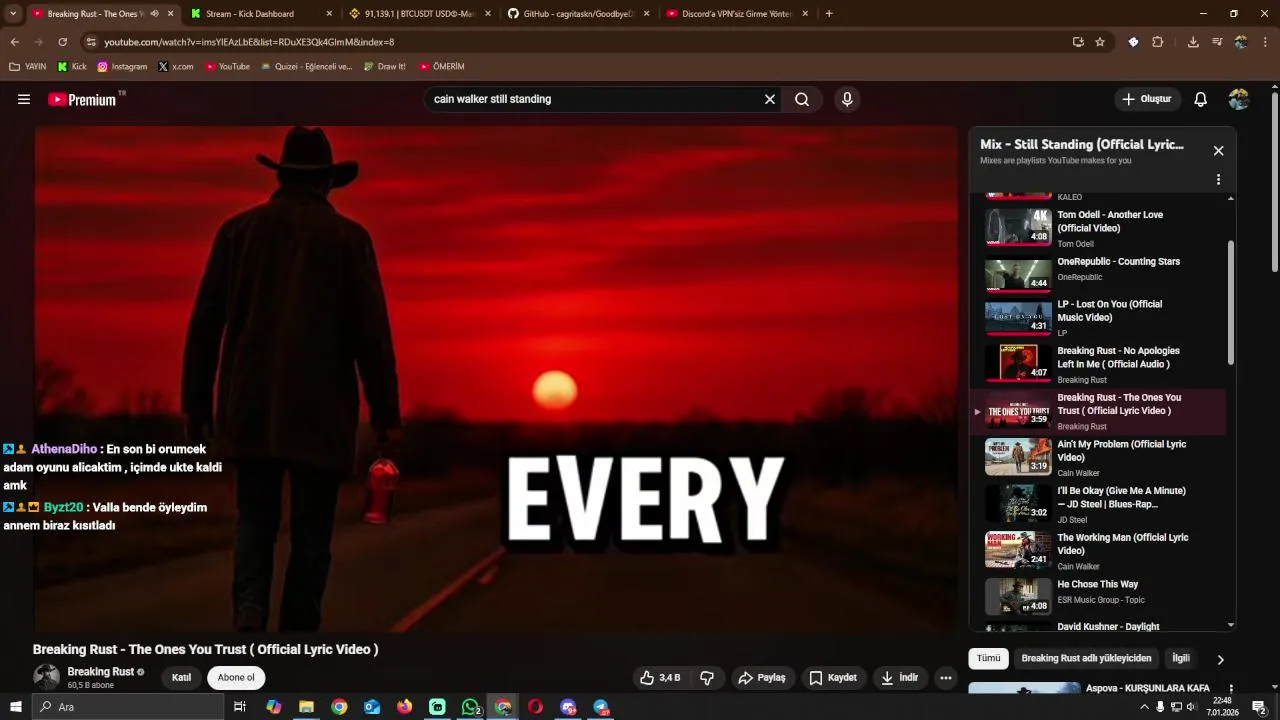Subscribe with Abone ol button

pos(236,677)
